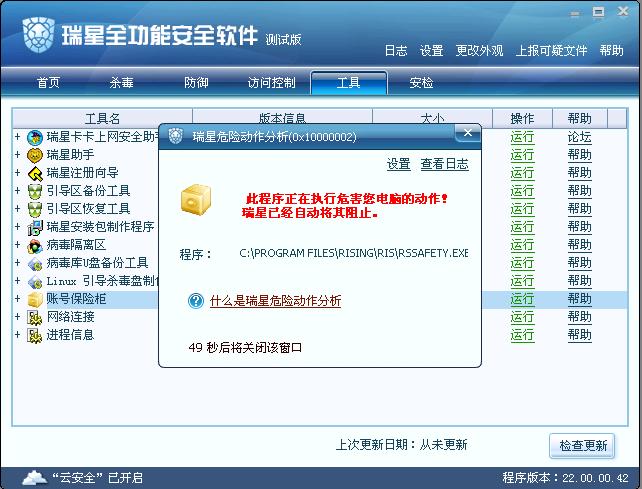Viewport: 642px width, 489px height.
Task: Open 上报可疑文件 in the top menu
Action: (551, 50)
